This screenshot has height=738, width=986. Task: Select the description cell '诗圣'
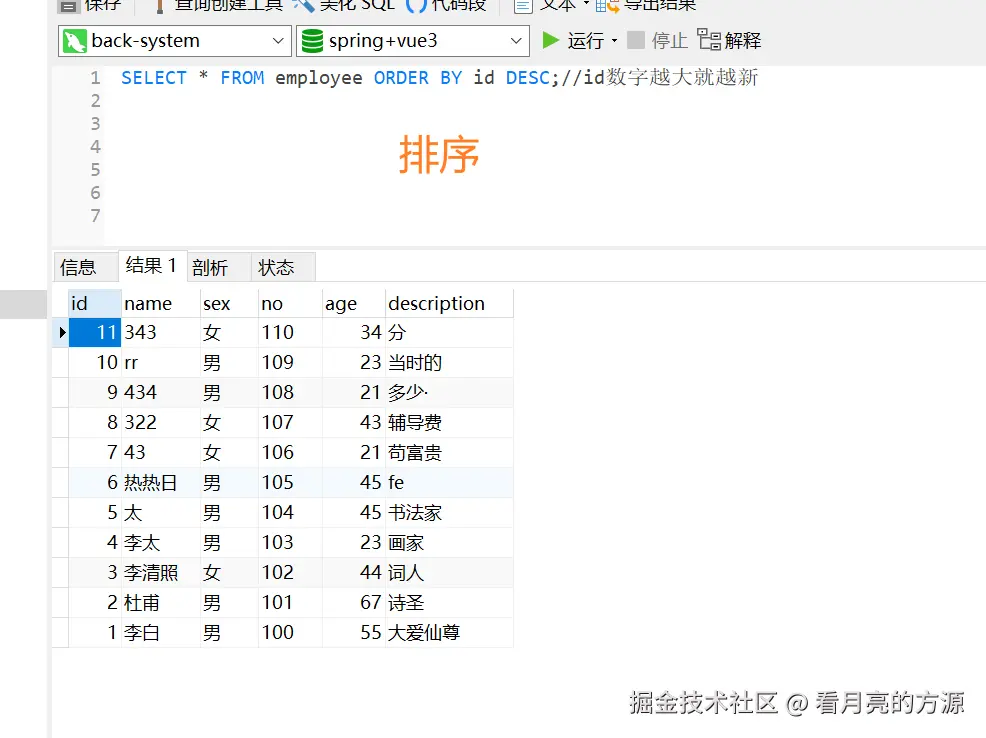click(449, 603)
